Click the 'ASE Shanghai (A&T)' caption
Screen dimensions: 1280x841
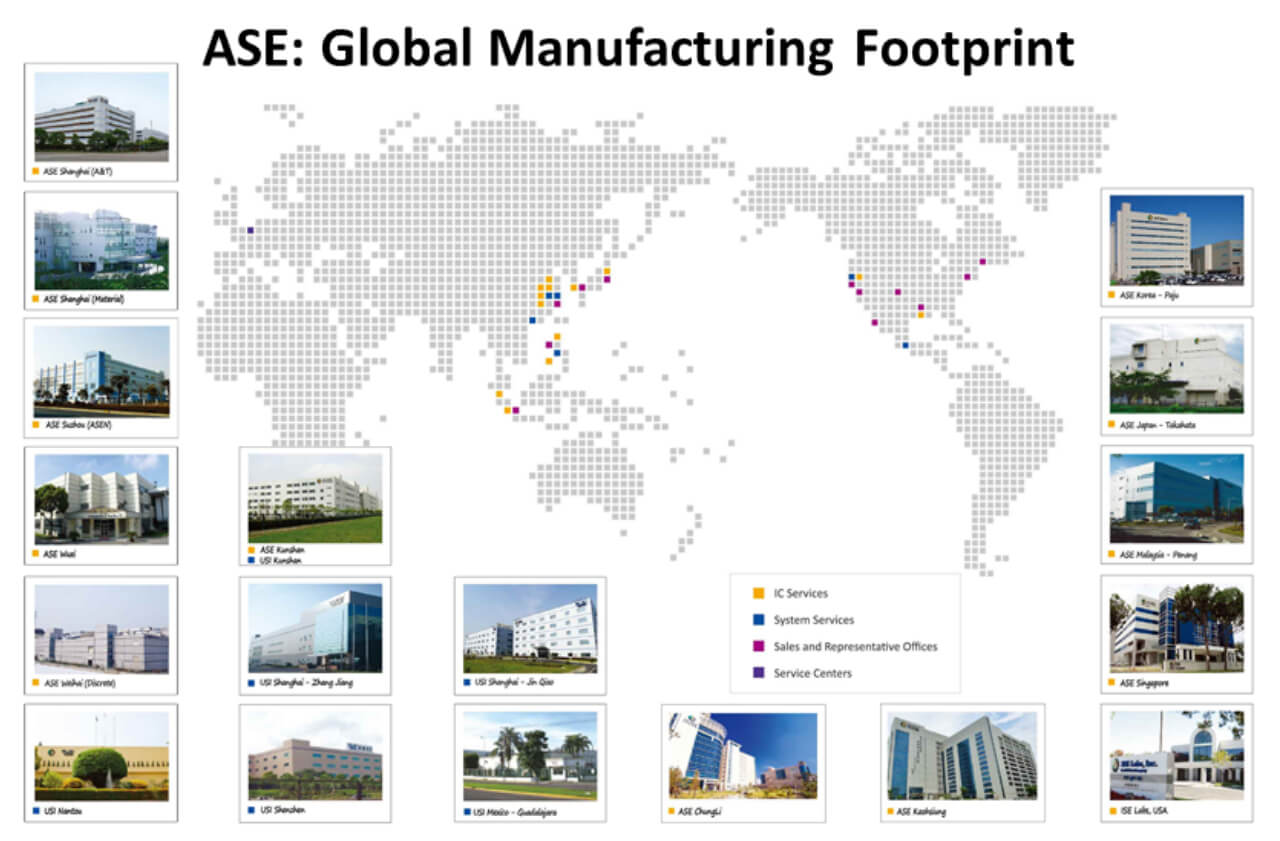point(79,173)
